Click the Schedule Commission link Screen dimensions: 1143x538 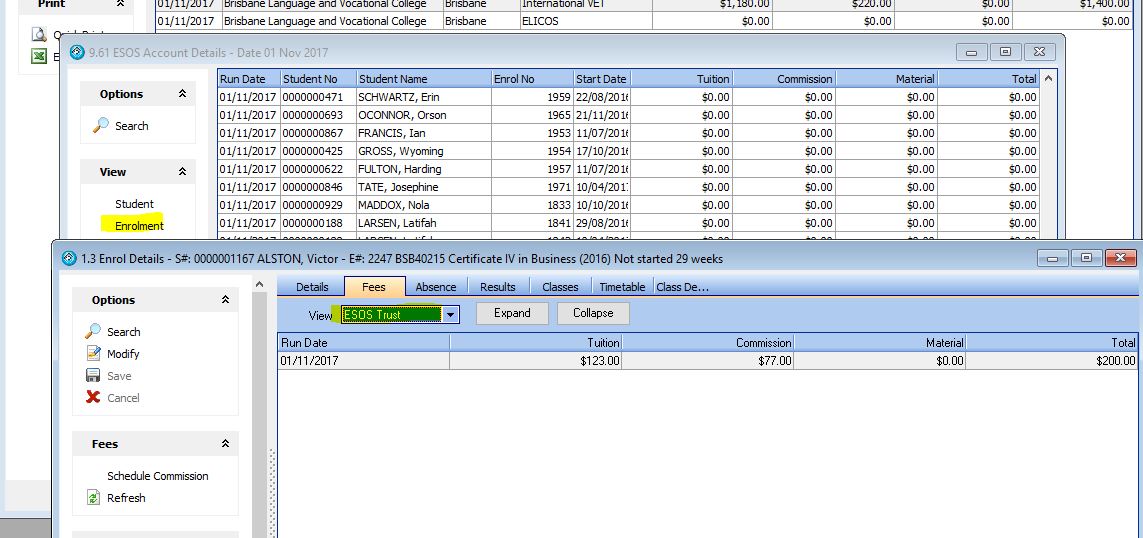click(x=157, y=476)
